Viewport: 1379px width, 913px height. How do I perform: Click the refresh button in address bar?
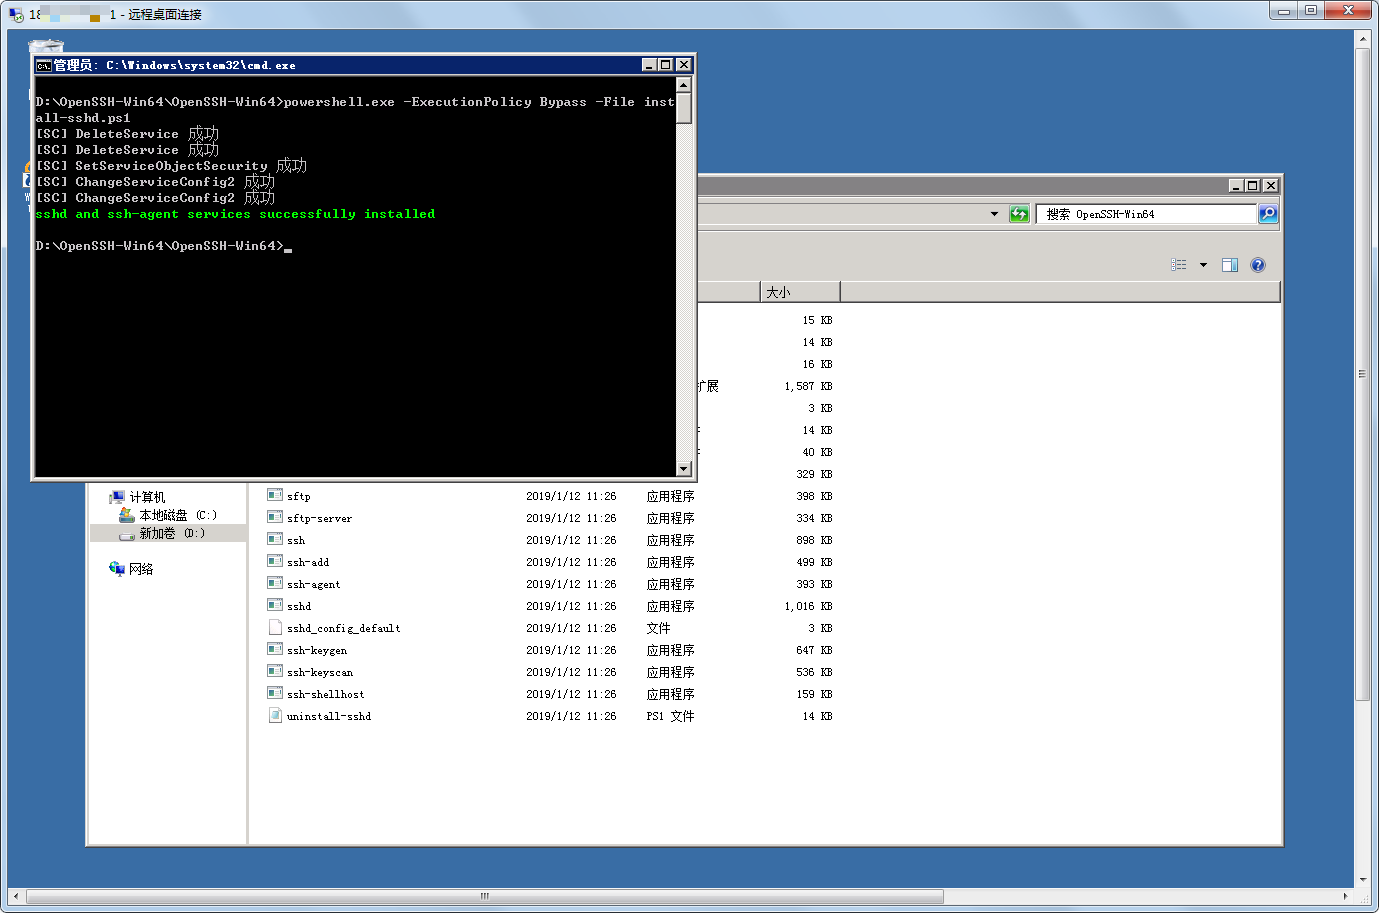(x=1019, y=214)
